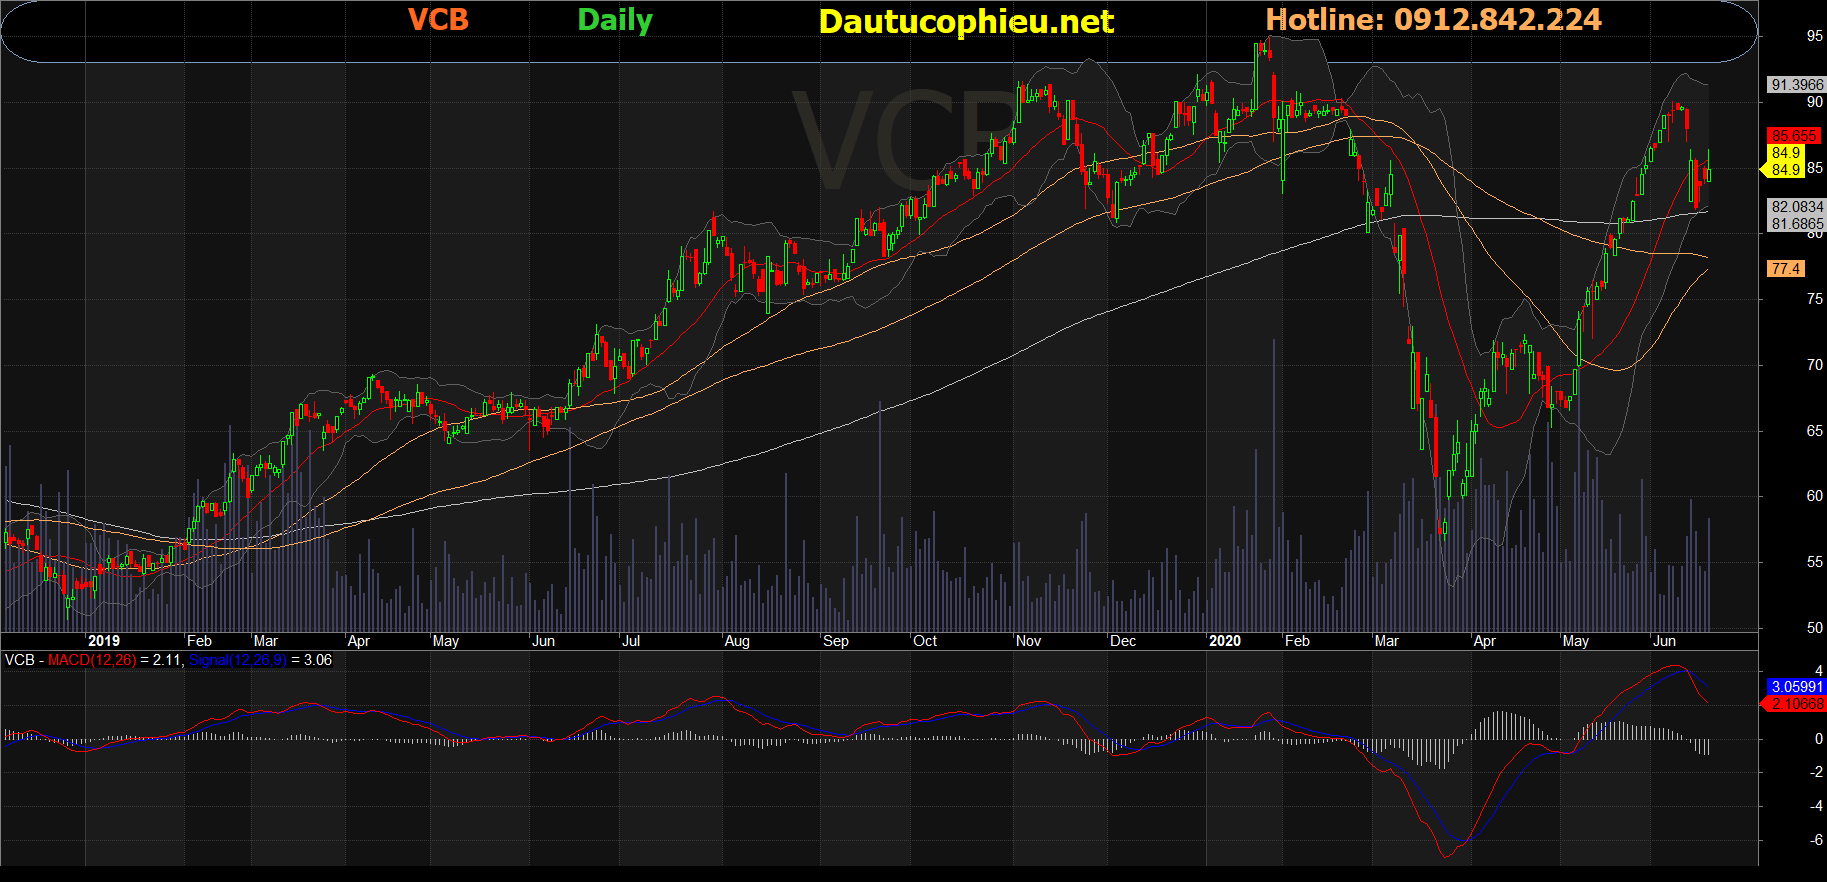Click the blue 3.05991 signal value tag

[x=1796, y=687]
